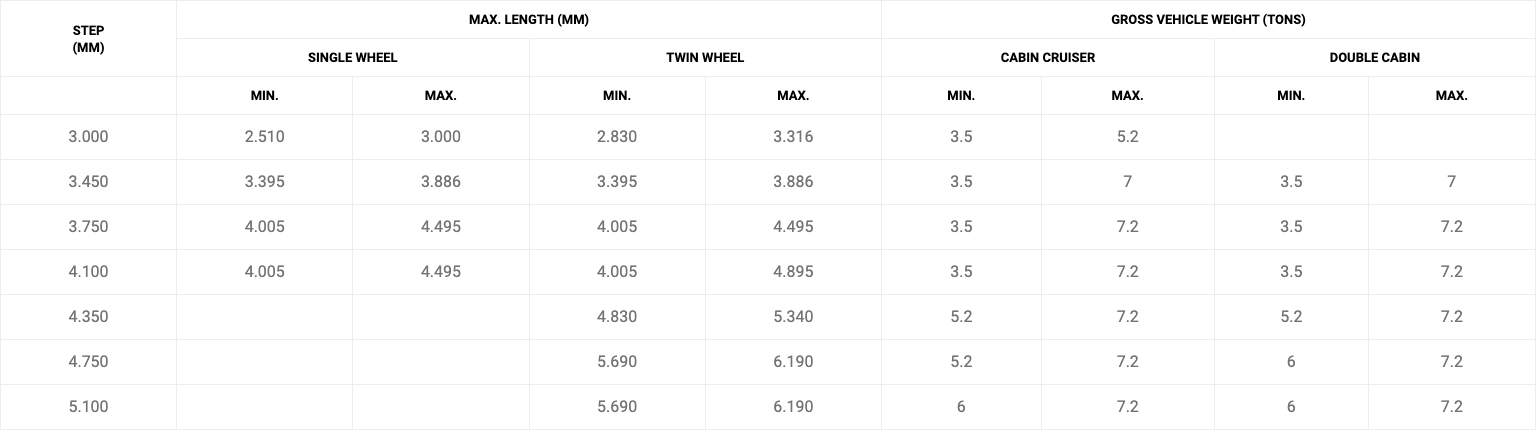This screenshot has width=1536, height=434.
Task: Click the 4.830 twin wheel minimum cell
Action: coord(616,317)
